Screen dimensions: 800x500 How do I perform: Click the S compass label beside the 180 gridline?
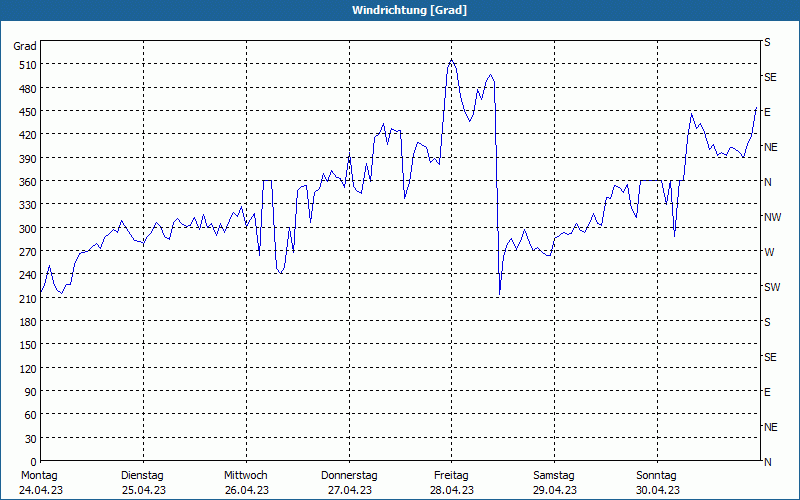(x=767, y=322)
